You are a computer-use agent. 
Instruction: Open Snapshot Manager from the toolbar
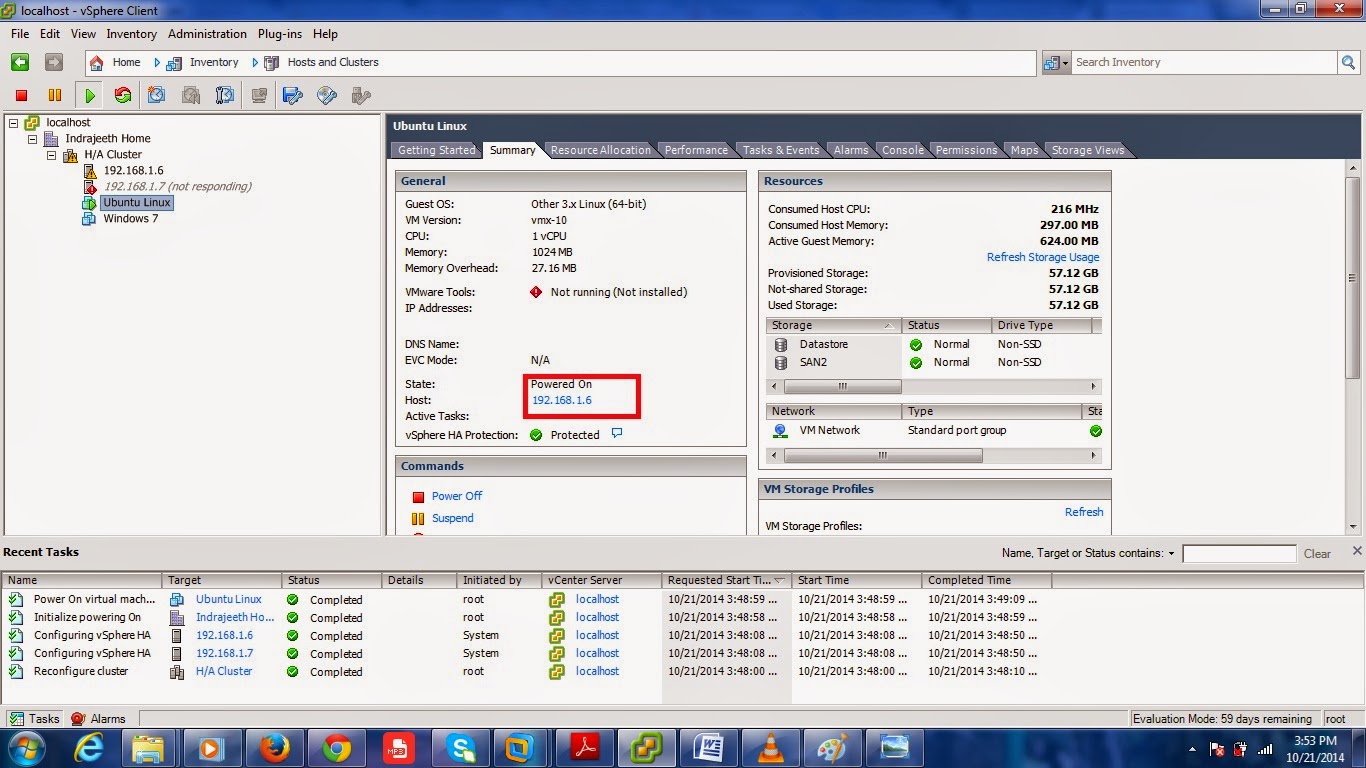[x=224, y=95]
